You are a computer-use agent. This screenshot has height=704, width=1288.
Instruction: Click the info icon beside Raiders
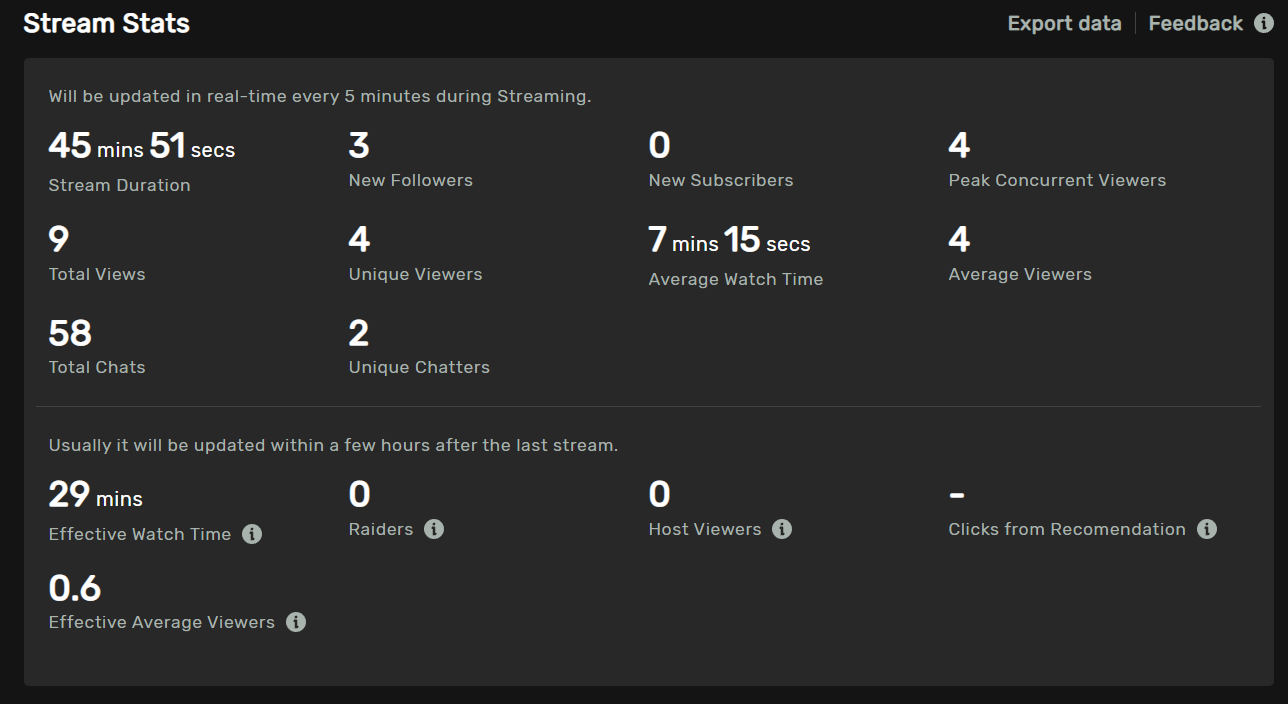(434, 529)
